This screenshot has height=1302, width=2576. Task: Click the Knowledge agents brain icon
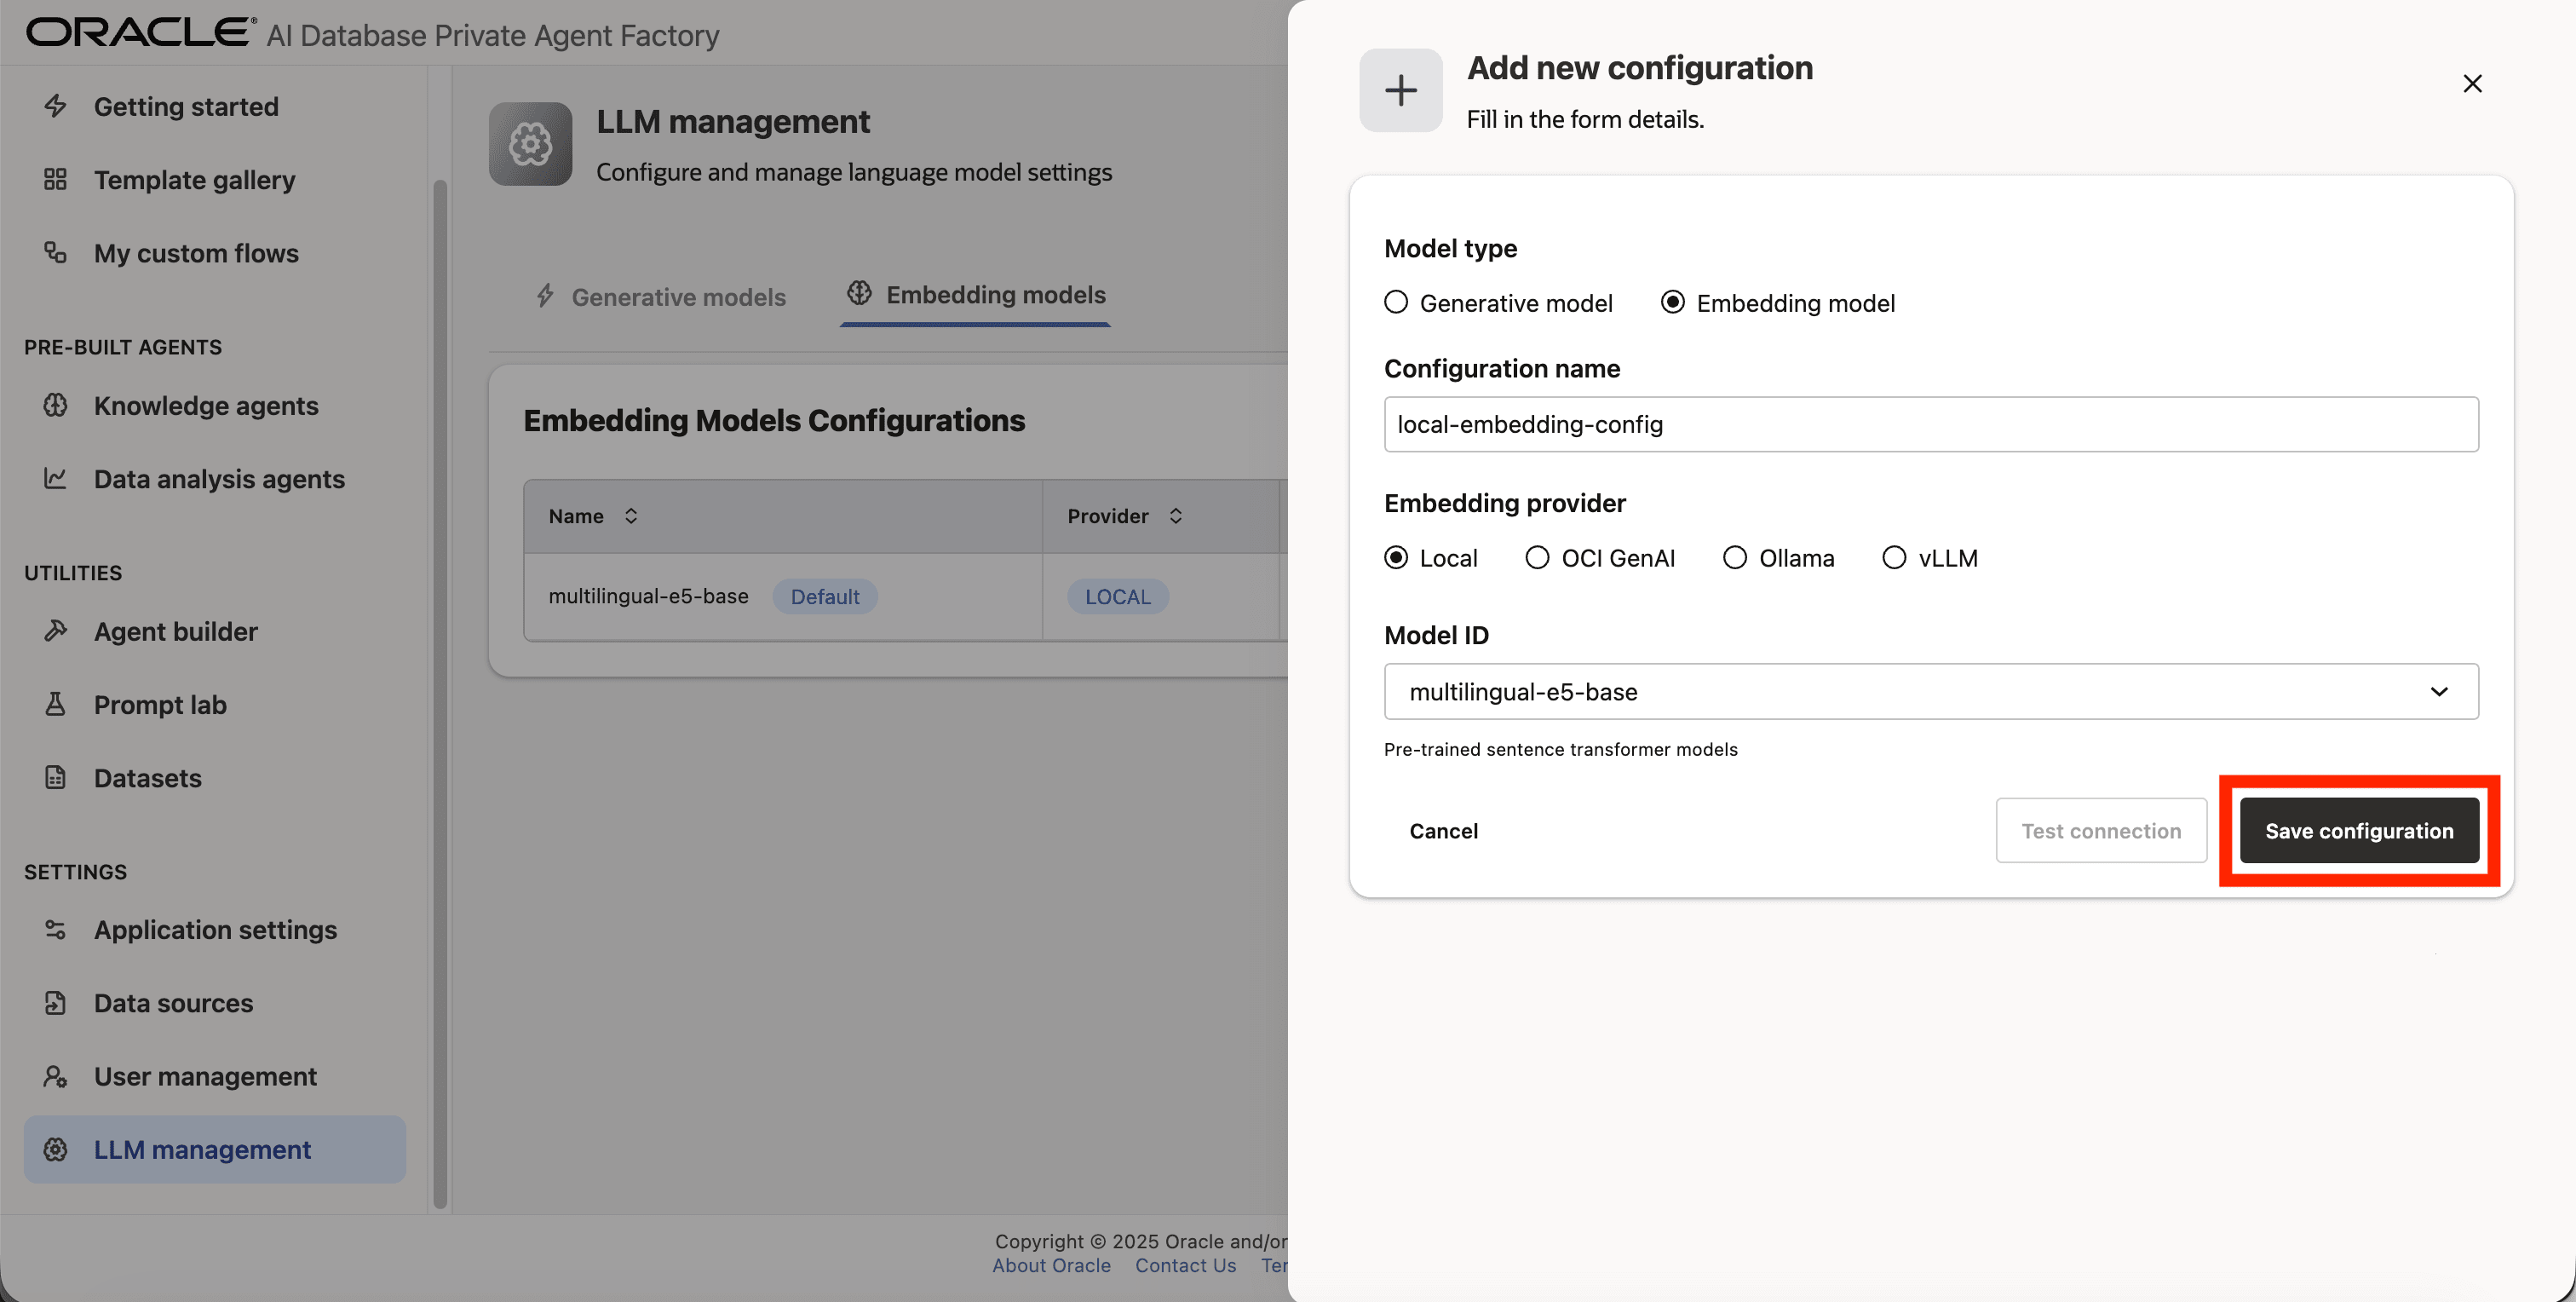point(56,406)
